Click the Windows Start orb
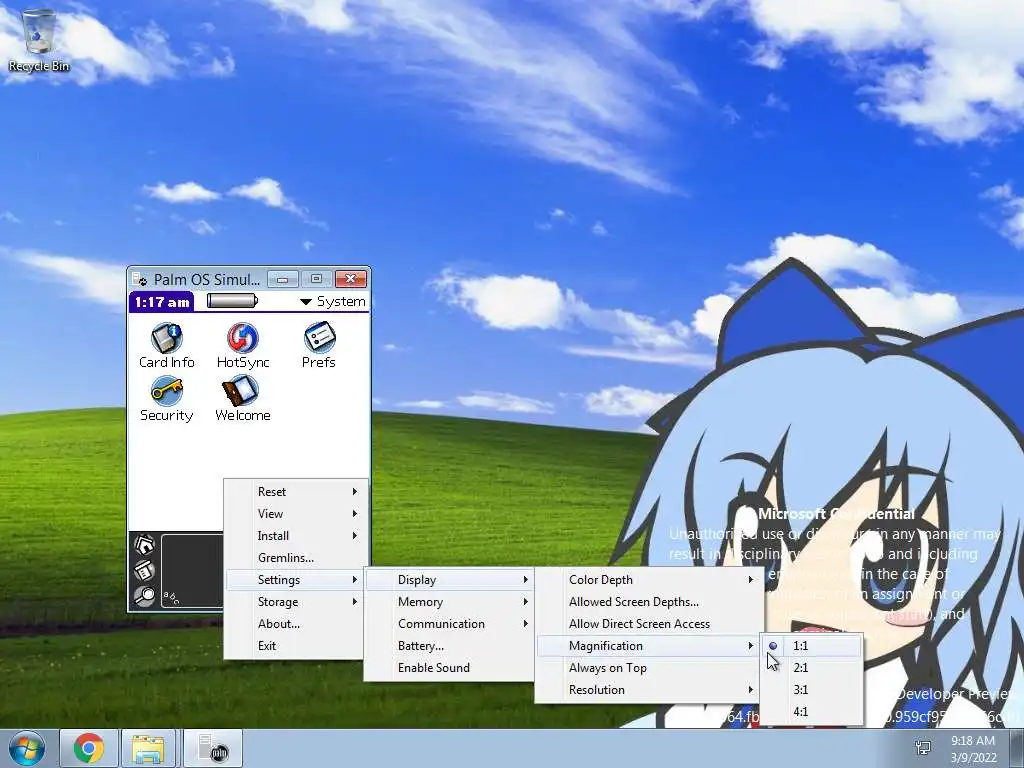Viewport: 1024px width, 768px height. click(27, 748)
